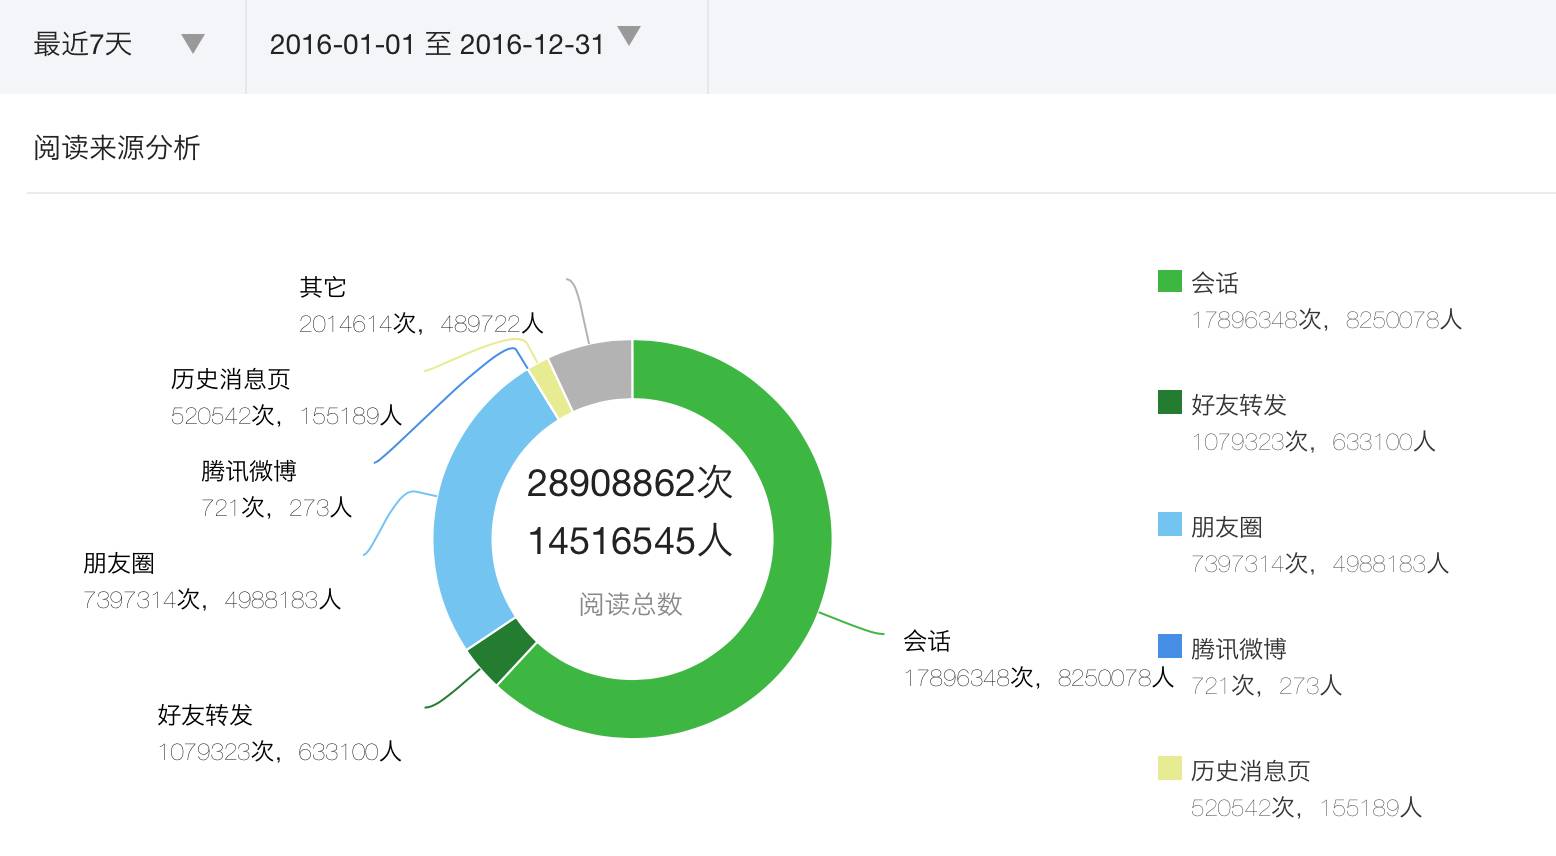Click the 最近7天 label
1556x856 pixels.
[83, 44]
